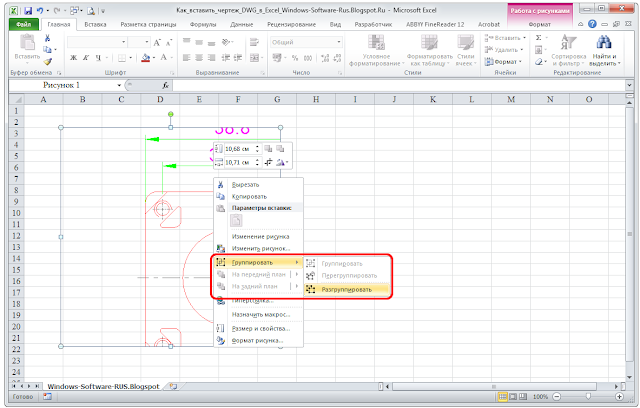Select Формат рисунка in context menu
The image size is (640, 408).
tap(258, 340)
